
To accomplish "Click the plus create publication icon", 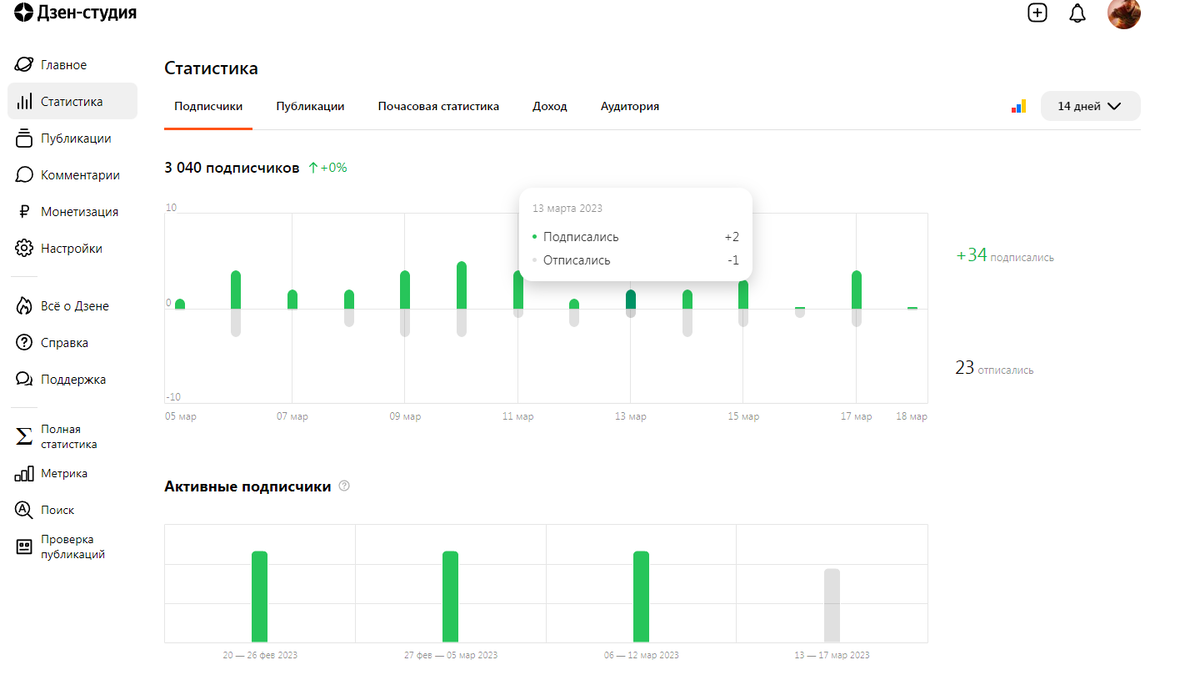I will [1037, 13].
